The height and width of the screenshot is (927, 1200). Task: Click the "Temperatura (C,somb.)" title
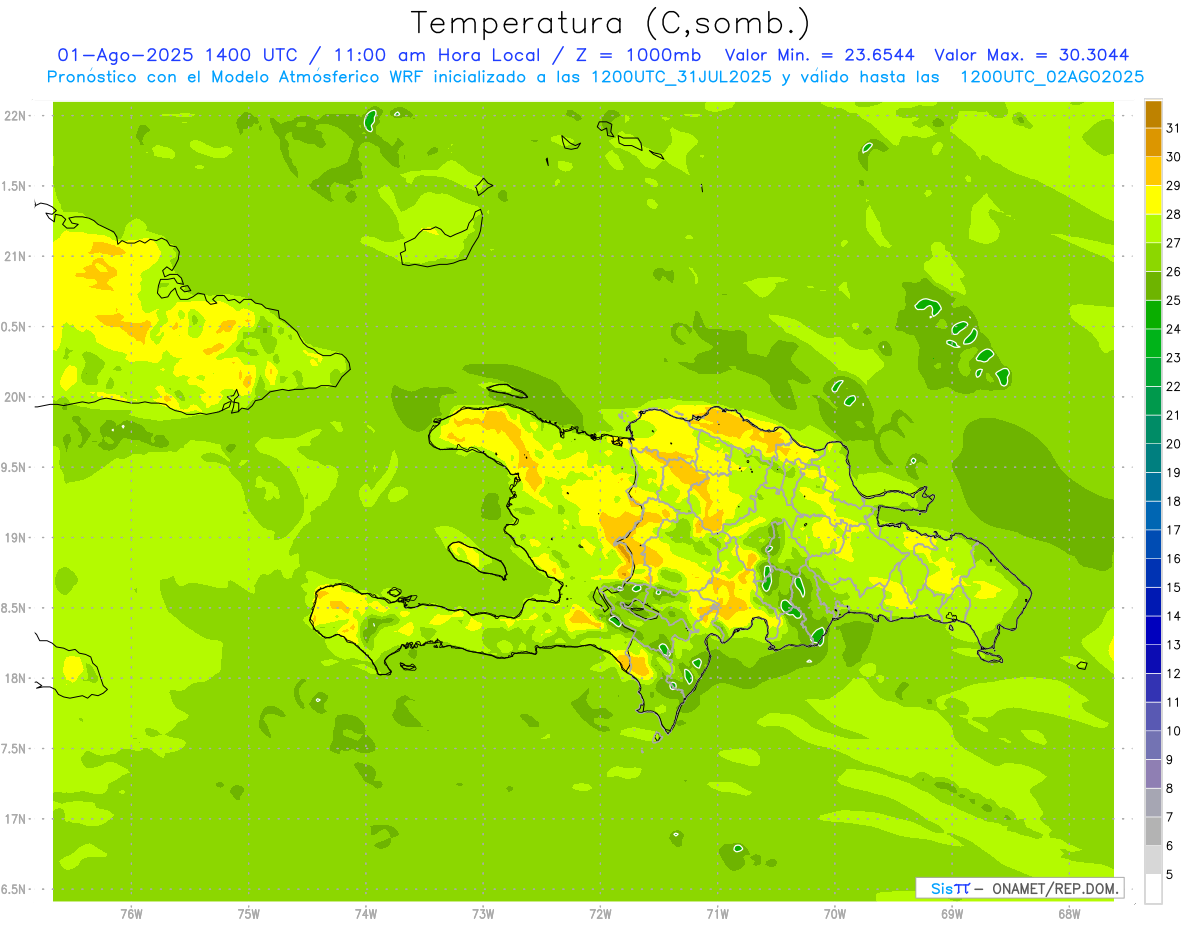tap(611, 23)
